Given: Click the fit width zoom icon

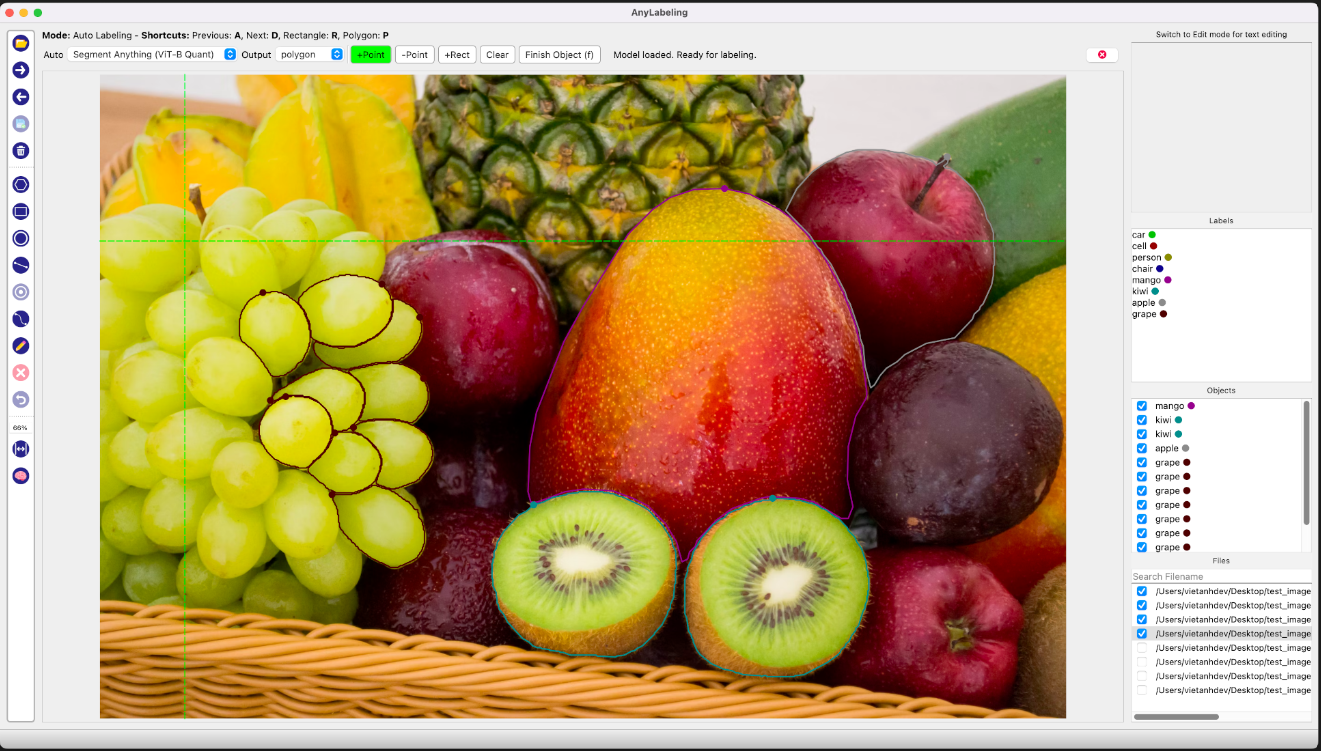Looking at the screenshot, I should (x=20, y=449).
